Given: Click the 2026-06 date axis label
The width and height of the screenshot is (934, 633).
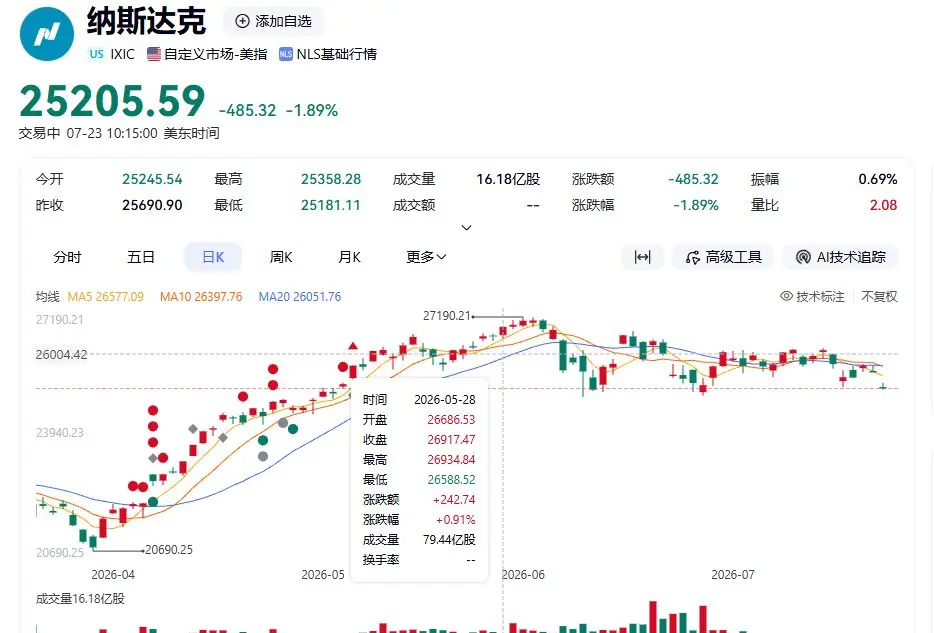Looking at the screenshot, I should [x=523, y=575].
